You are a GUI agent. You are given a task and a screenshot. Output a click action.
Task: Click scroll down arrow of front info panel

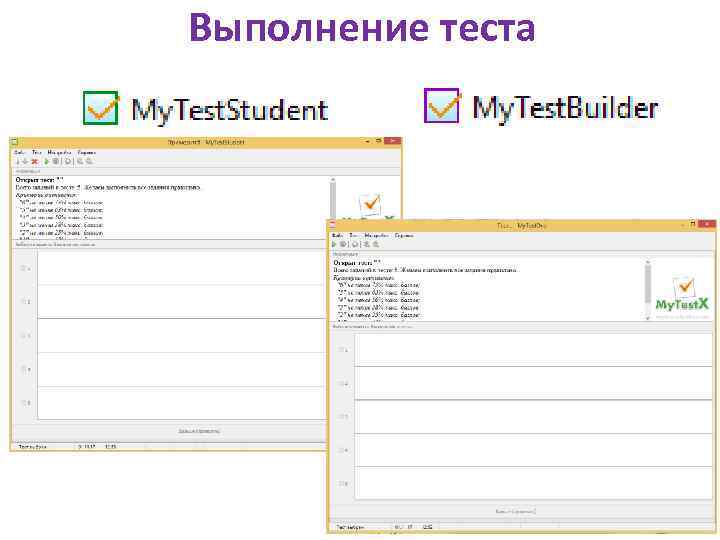click(648, 318)
